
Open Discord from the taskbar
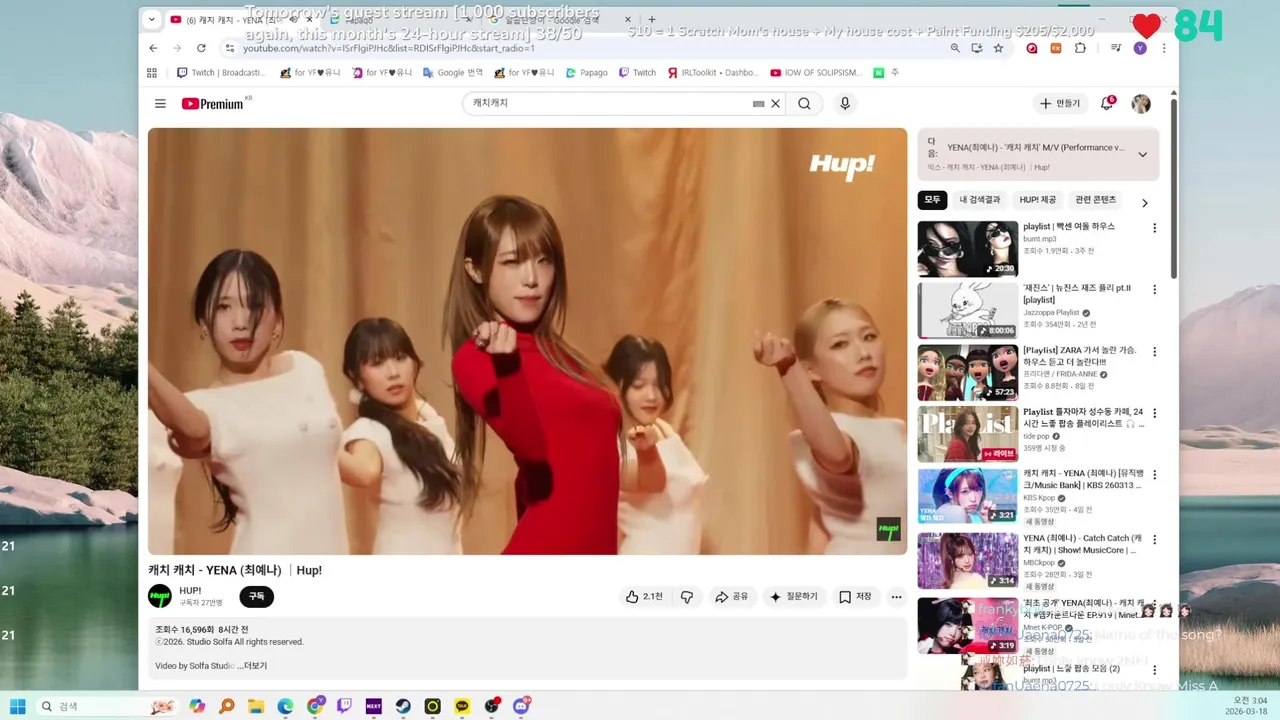point(521,706)
